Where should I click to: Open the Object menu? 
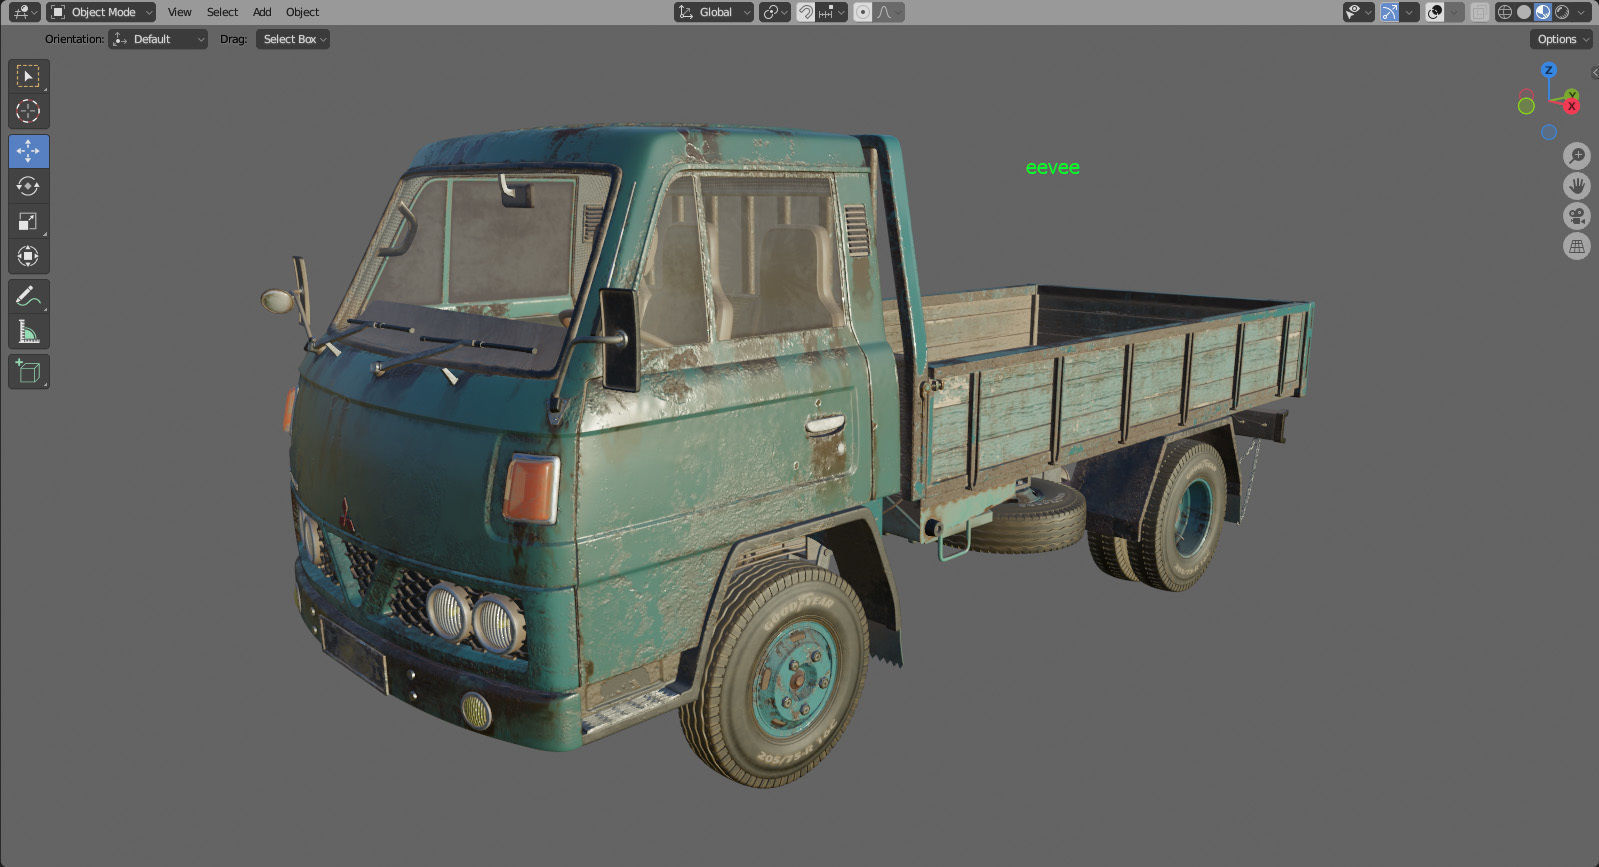302,12
